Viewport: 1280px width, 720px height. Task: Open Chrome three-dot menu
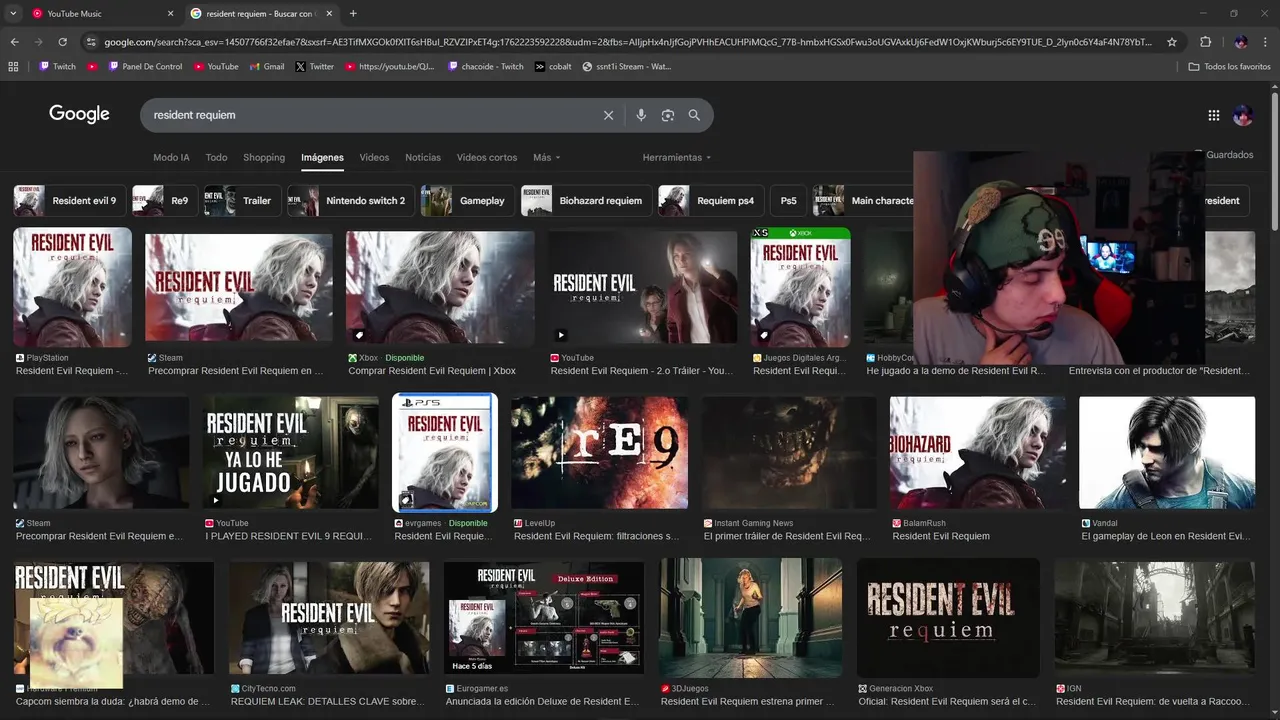[x=1265, y=42]
